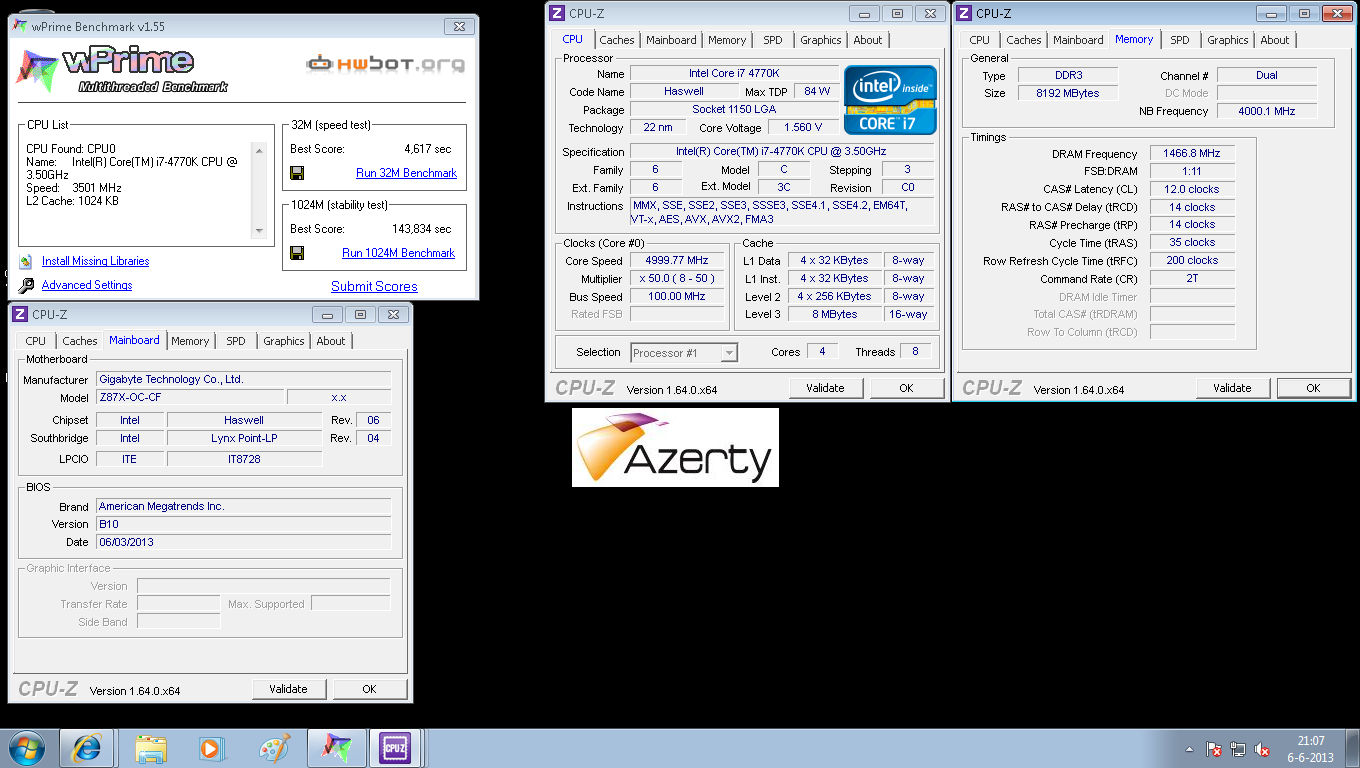This screenshot has width=1360, height=768.
Task: Click the Azerty logo image
Action: tap(675, 448)
